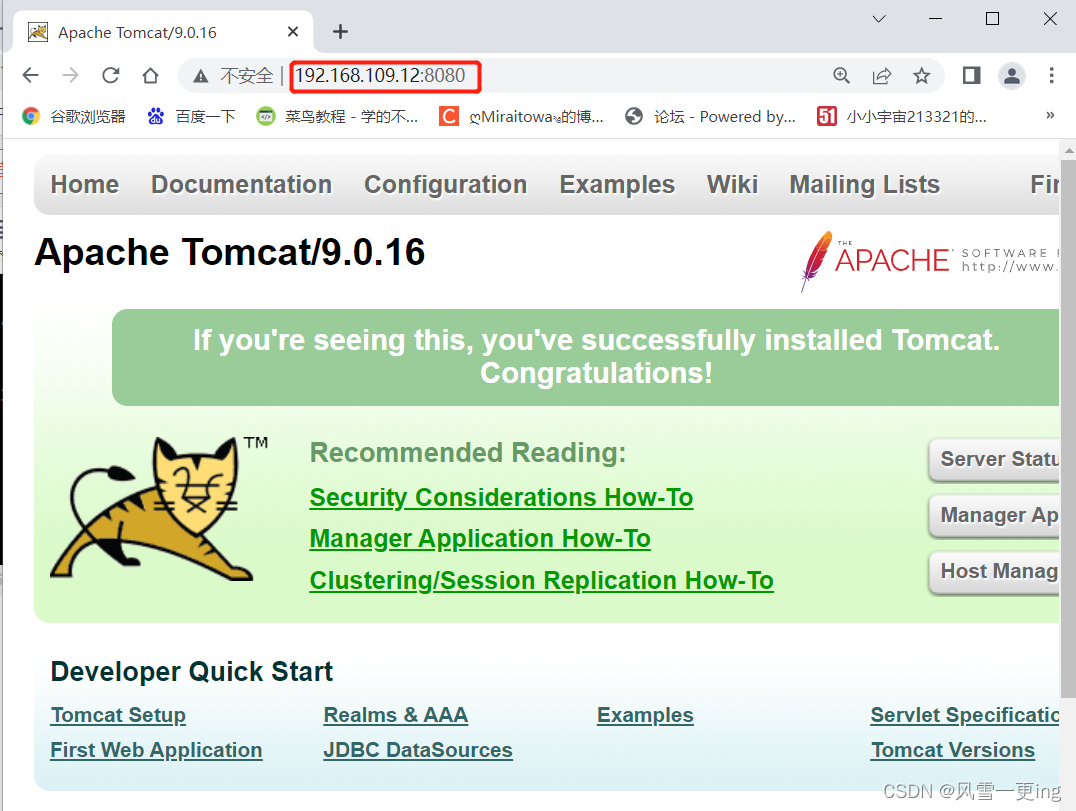1076x811 pixels.
Task: Bookmark this page with the star icon
Action: tap(922, 75)
